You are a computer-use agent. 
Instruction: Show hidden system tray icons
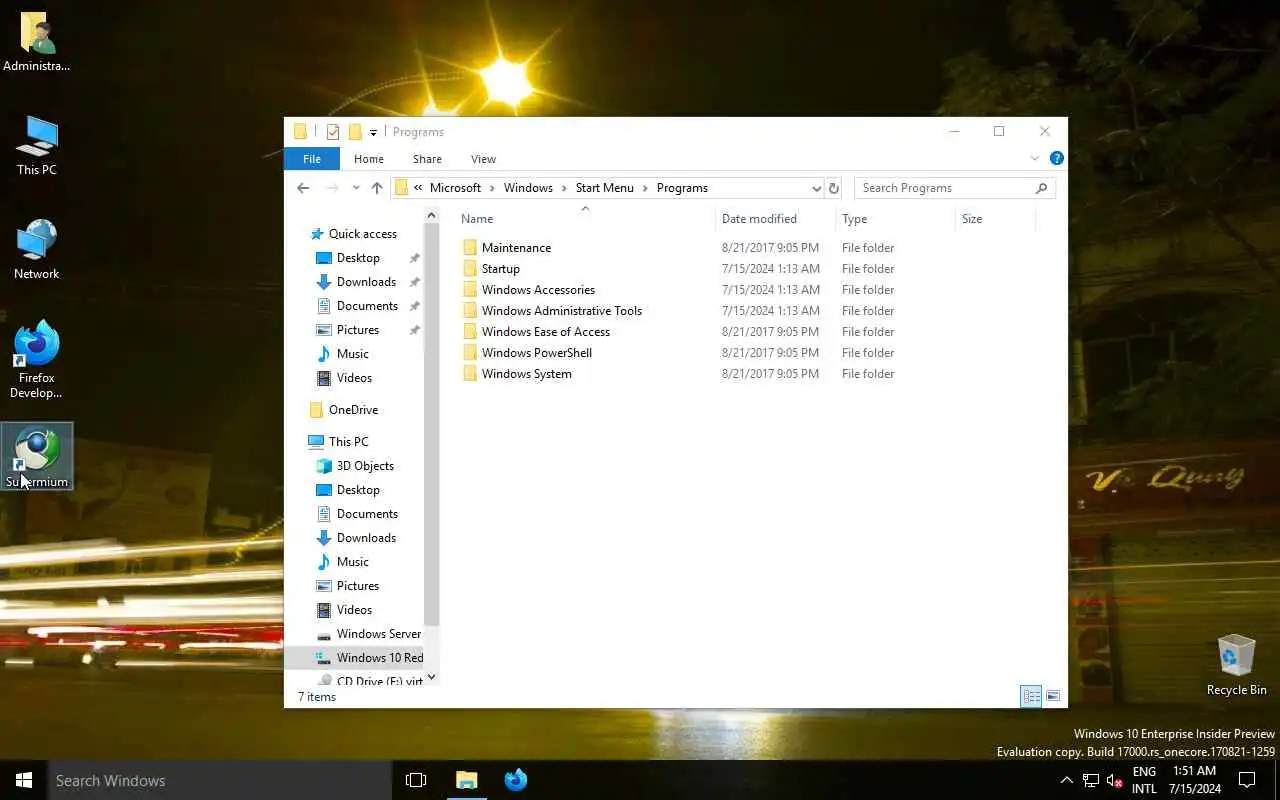[1066, 780]
